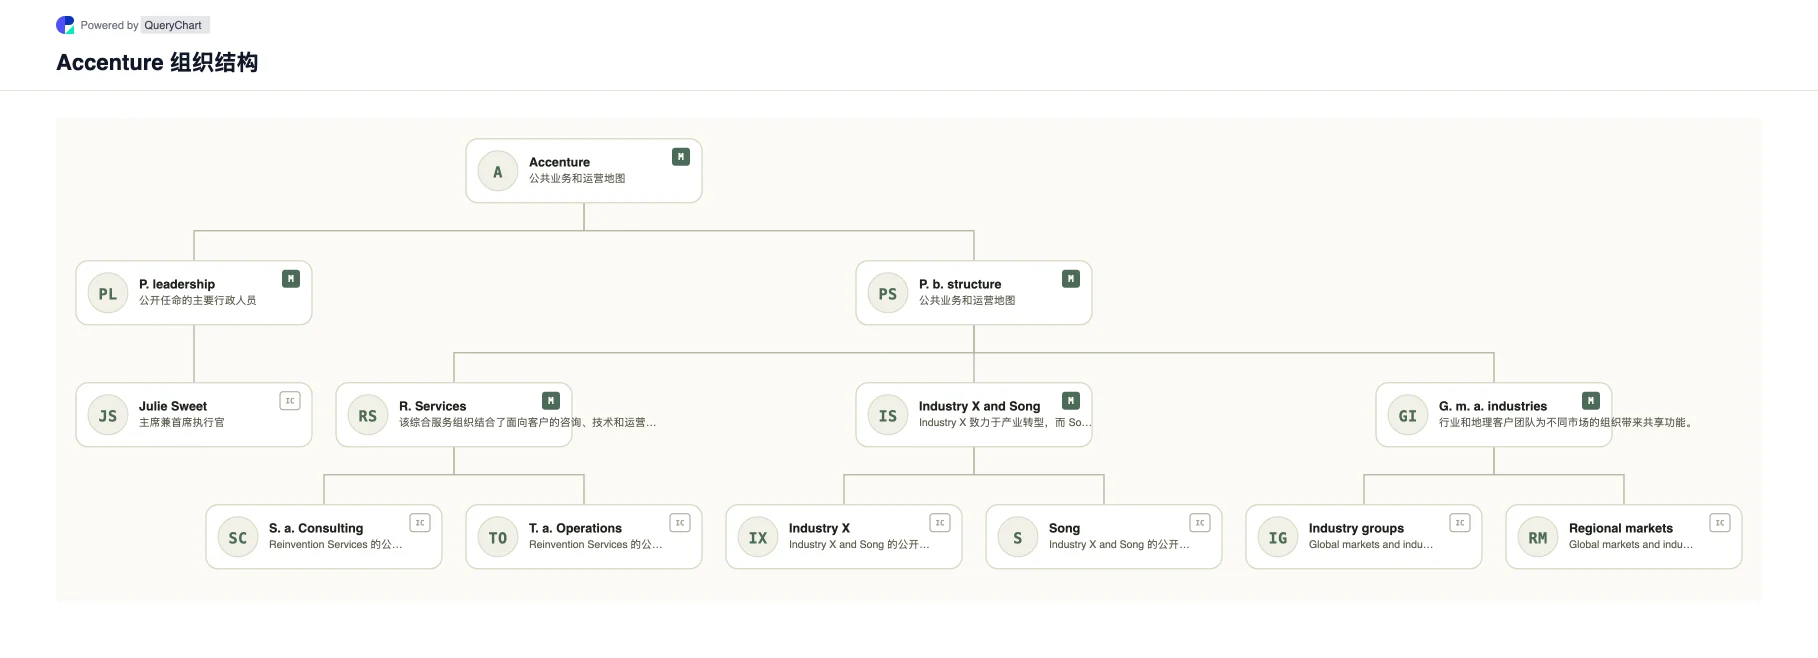Select the "Industry groups" node name

[x=1356, y=528]
